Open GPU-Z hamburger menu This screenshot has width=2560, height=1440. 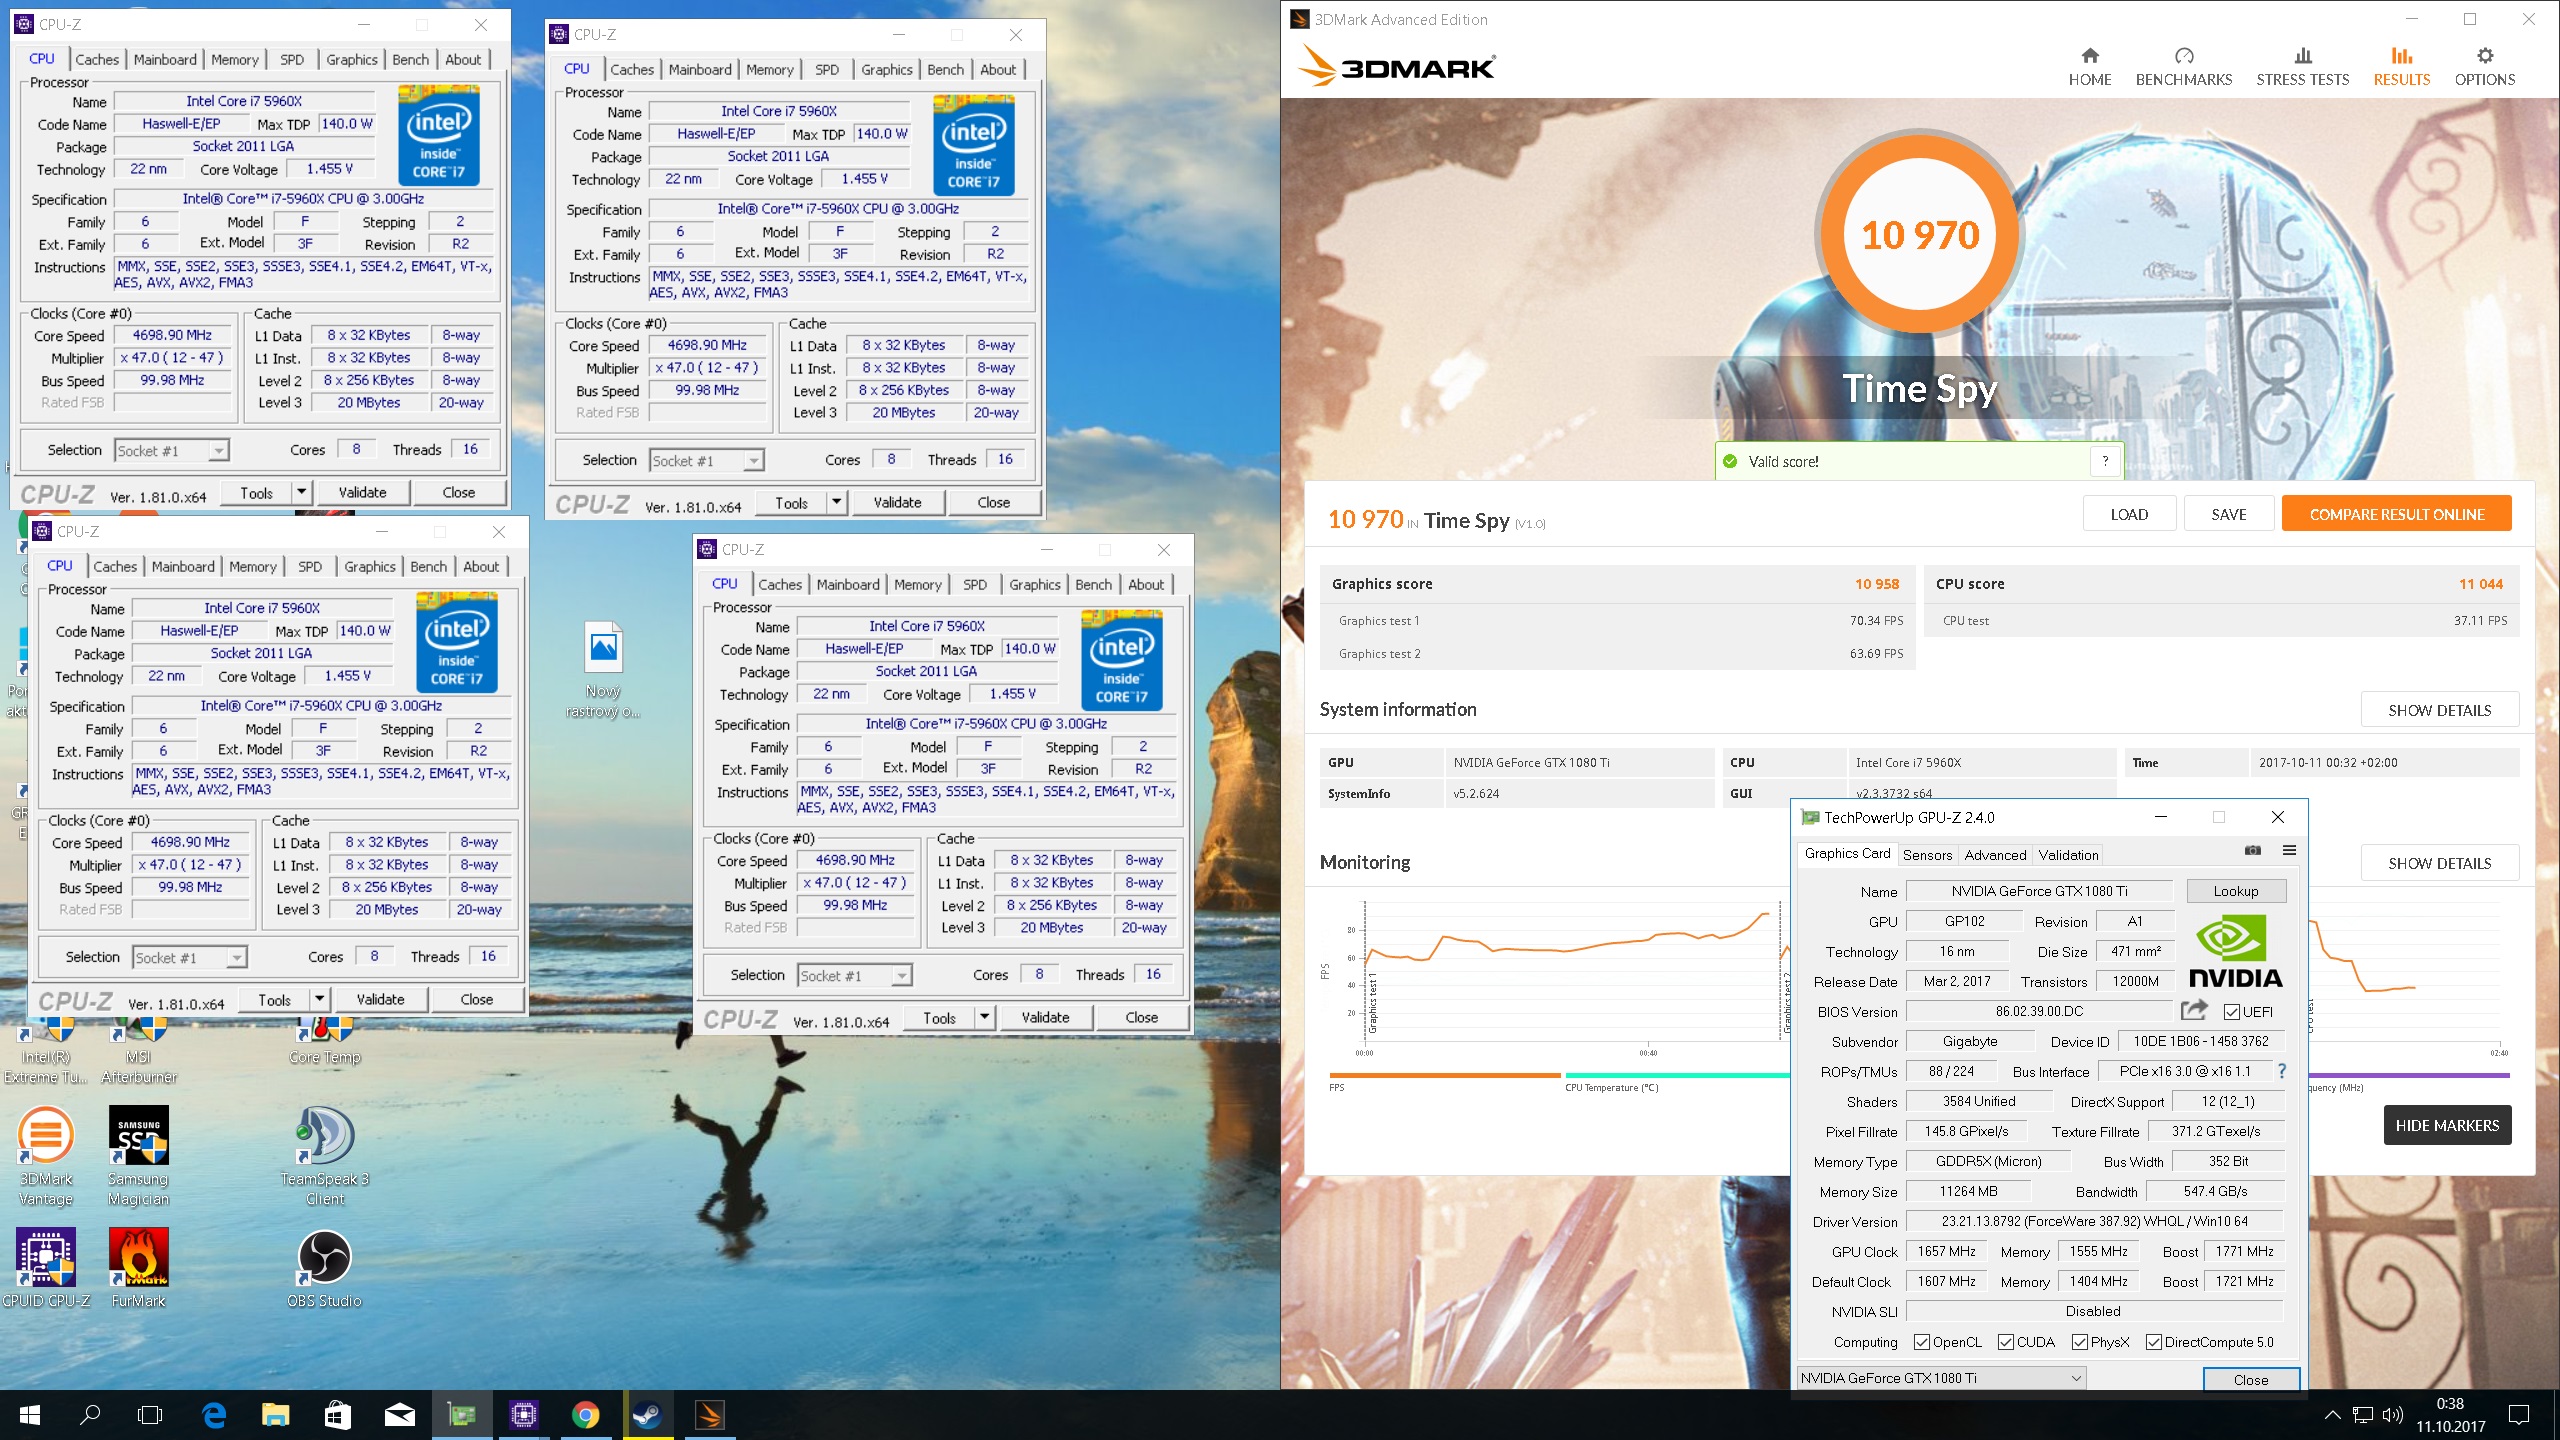coord(2289,850)
